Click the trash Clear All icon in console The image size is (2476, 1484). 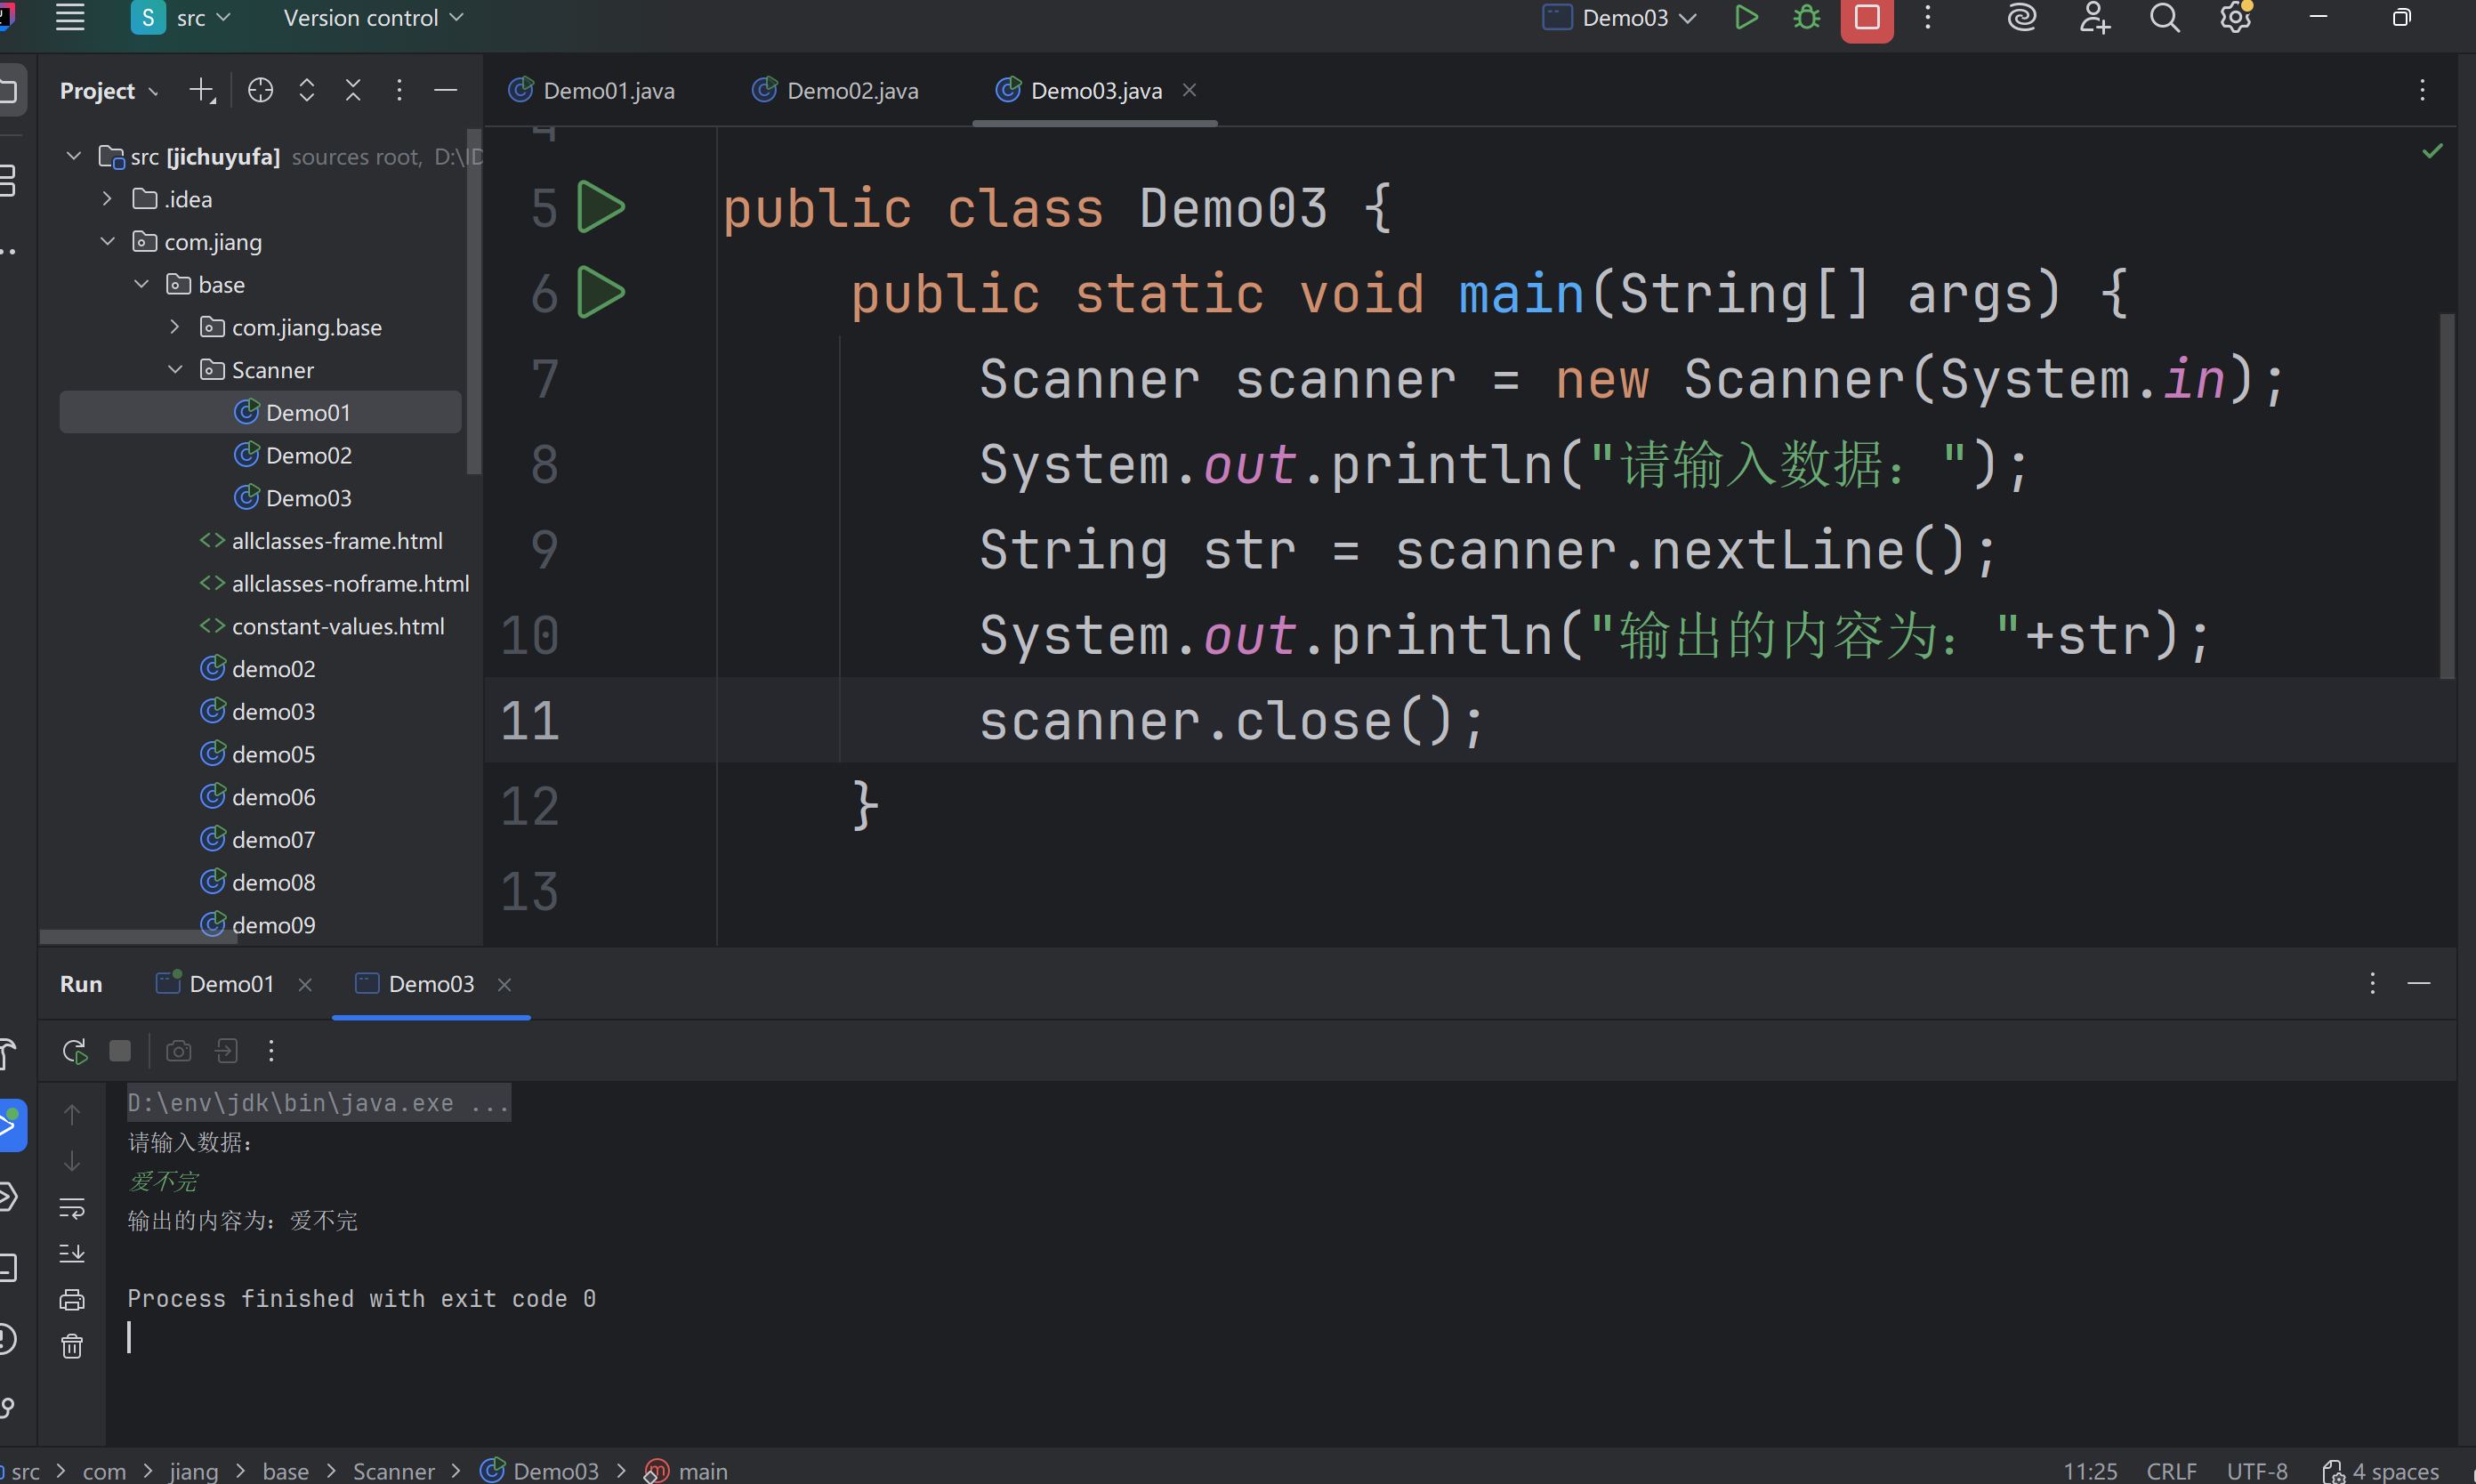pos(72,1346)
